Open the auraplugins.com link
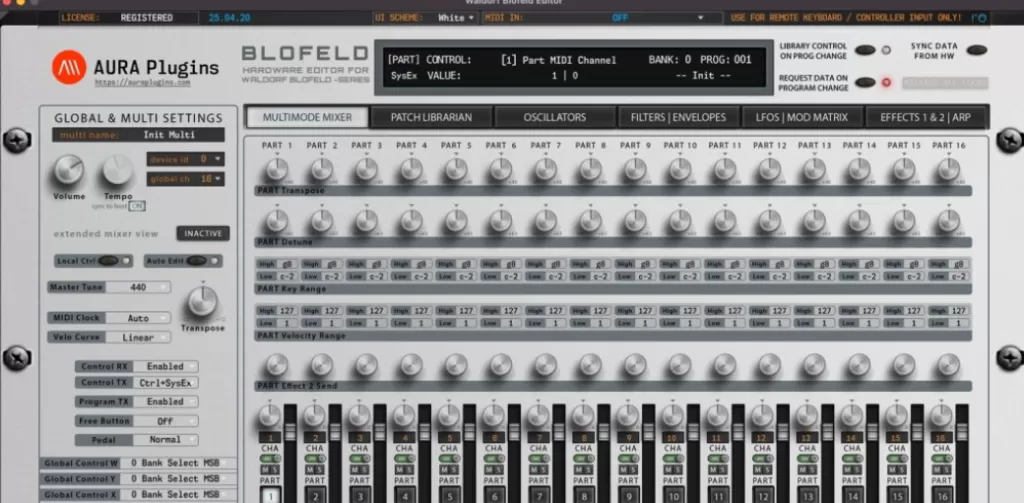The width and height of the screenshot is (1024, 503). (143, 83)
